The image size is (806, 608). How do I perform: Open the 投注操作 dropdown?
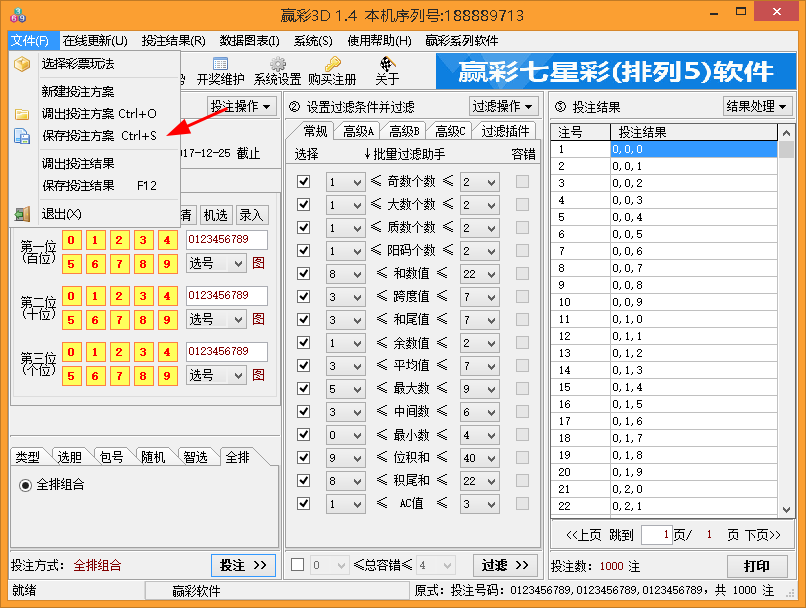(241, 106)
